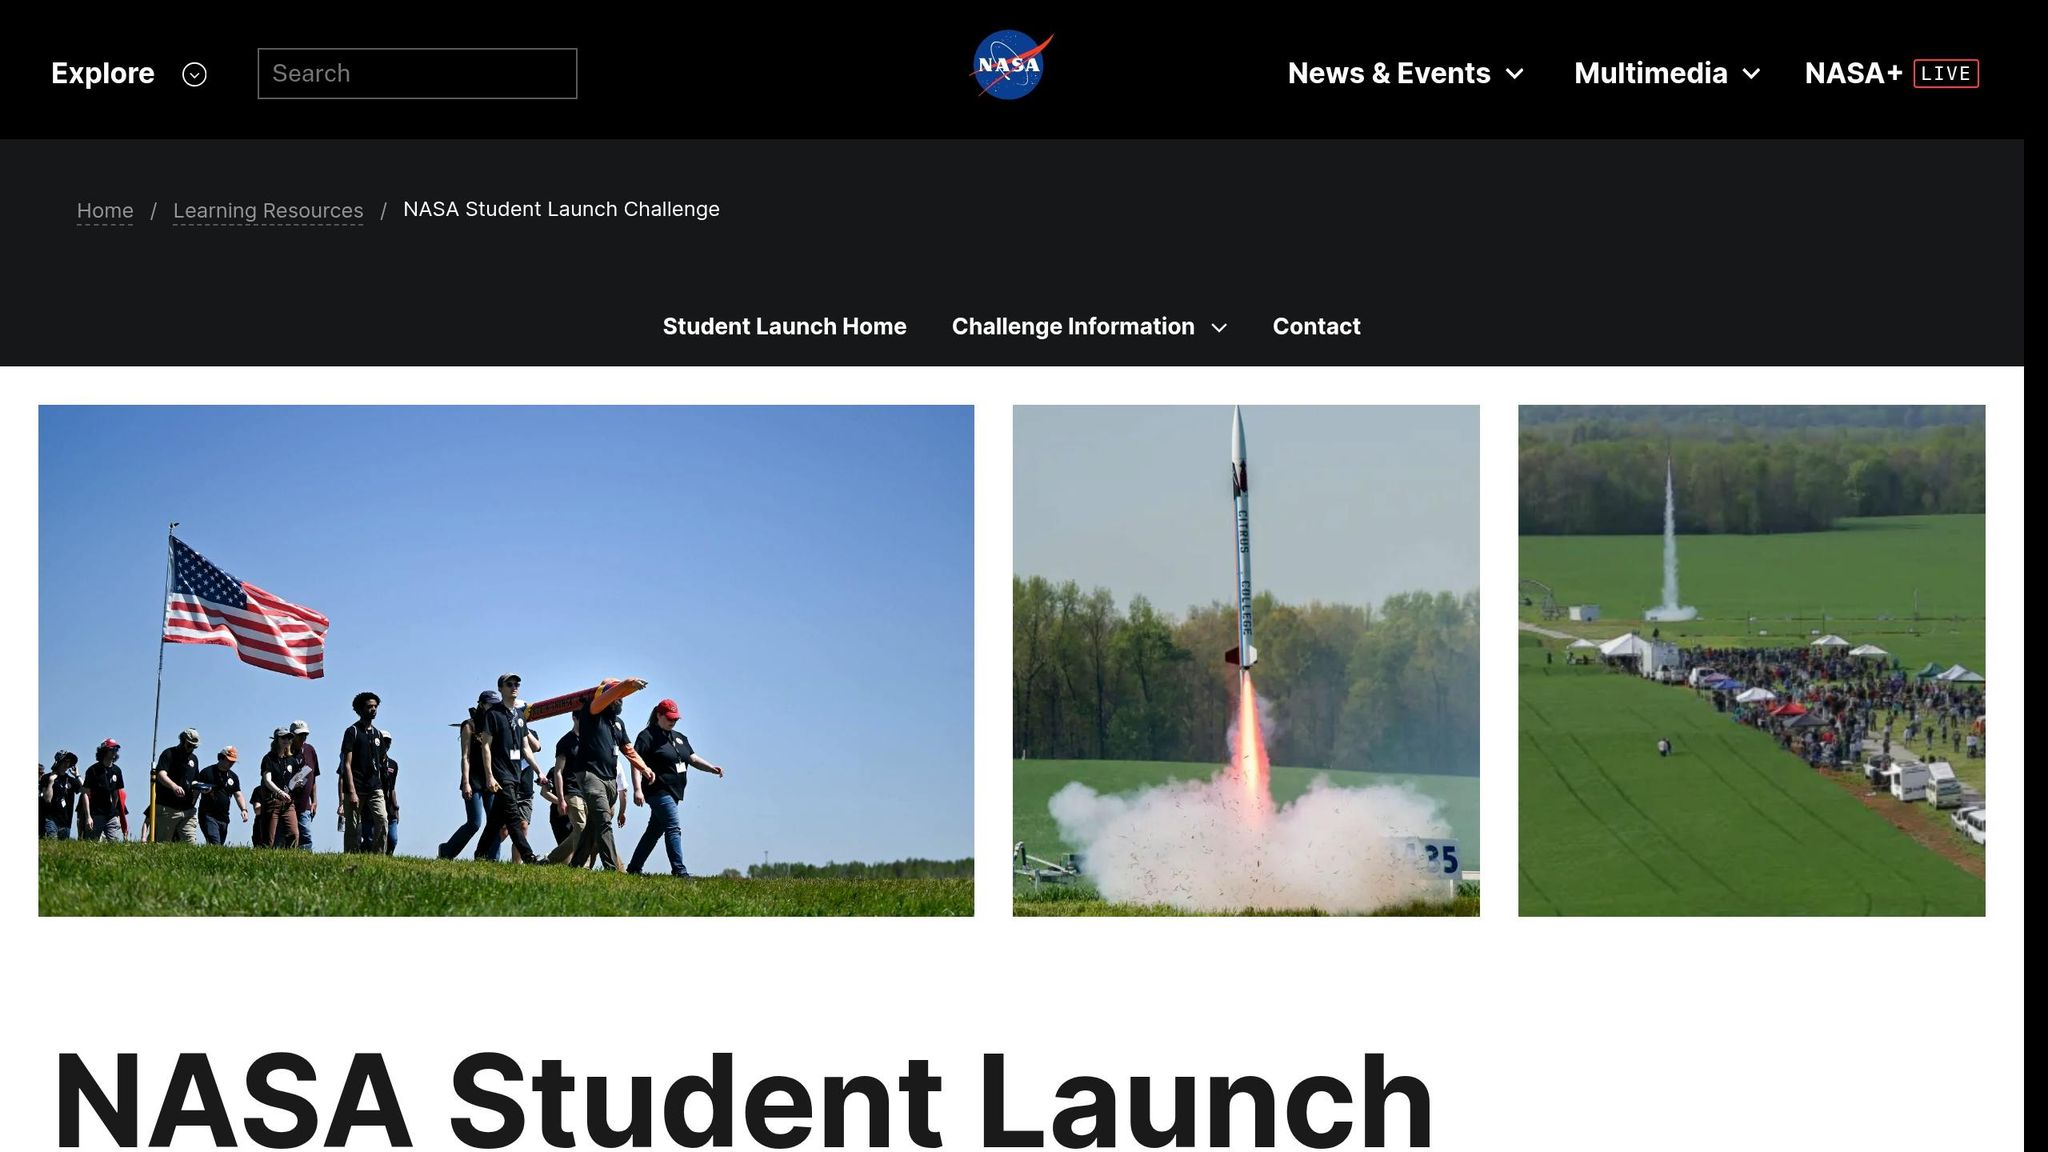Click the NASA meatball logo
The image size is (2048, 1152).
coord(1012,66)
